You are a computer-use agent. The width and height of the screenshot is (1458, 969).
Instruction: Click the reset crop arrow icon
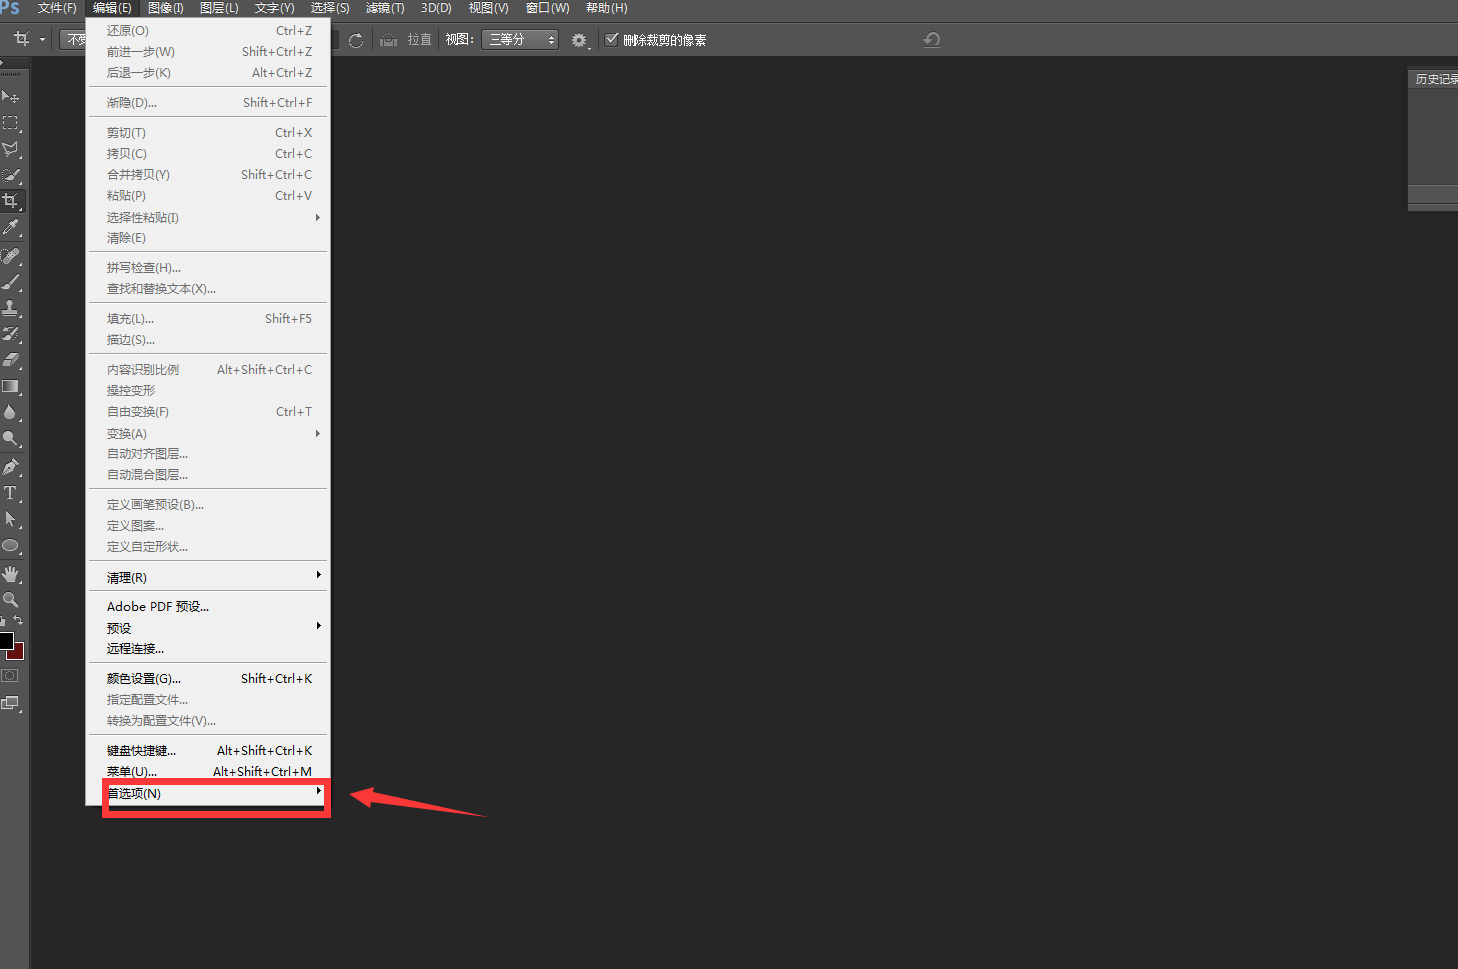tap(931, 40)
